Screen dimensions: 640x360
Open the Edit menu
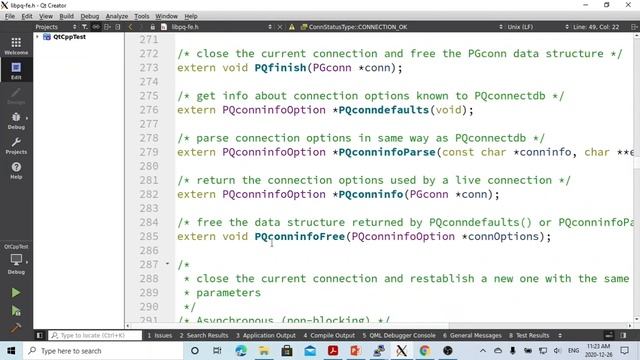(27, 16)
